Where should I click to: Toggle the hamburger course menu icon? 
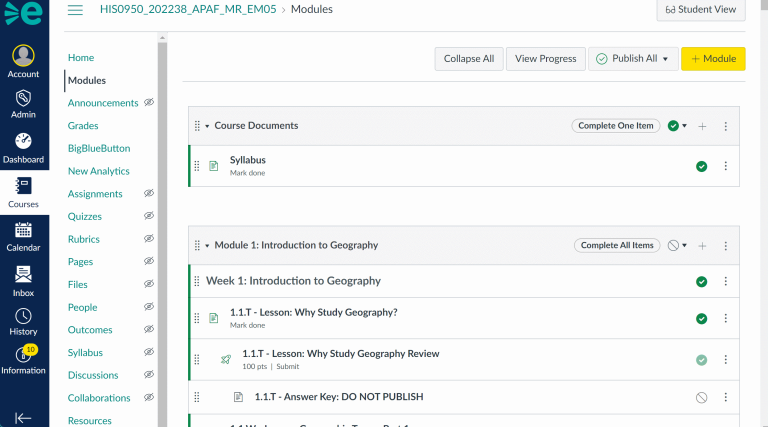75,10
